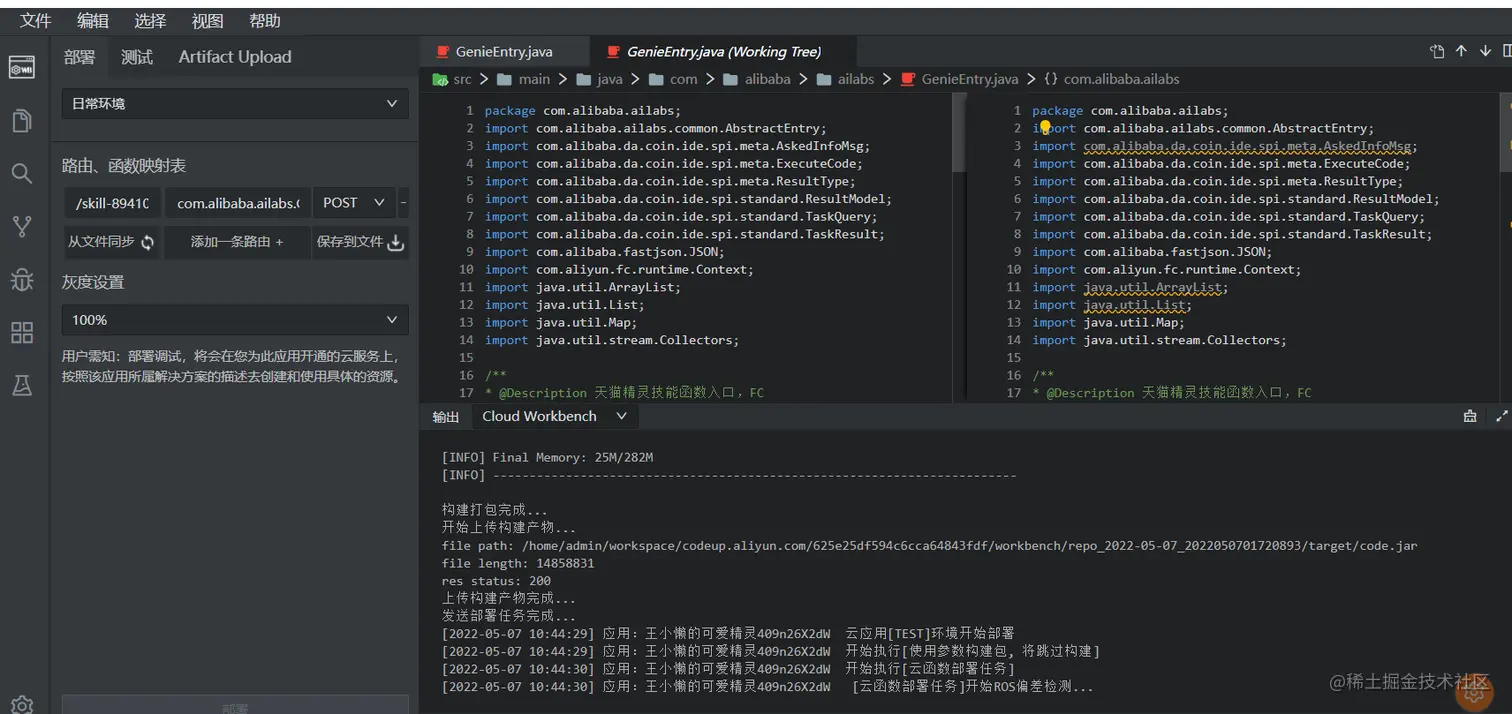The height and width of the screenshot is (714, 1512).
Task: Open the 编辑 menu
Action: tap(93, 21)
